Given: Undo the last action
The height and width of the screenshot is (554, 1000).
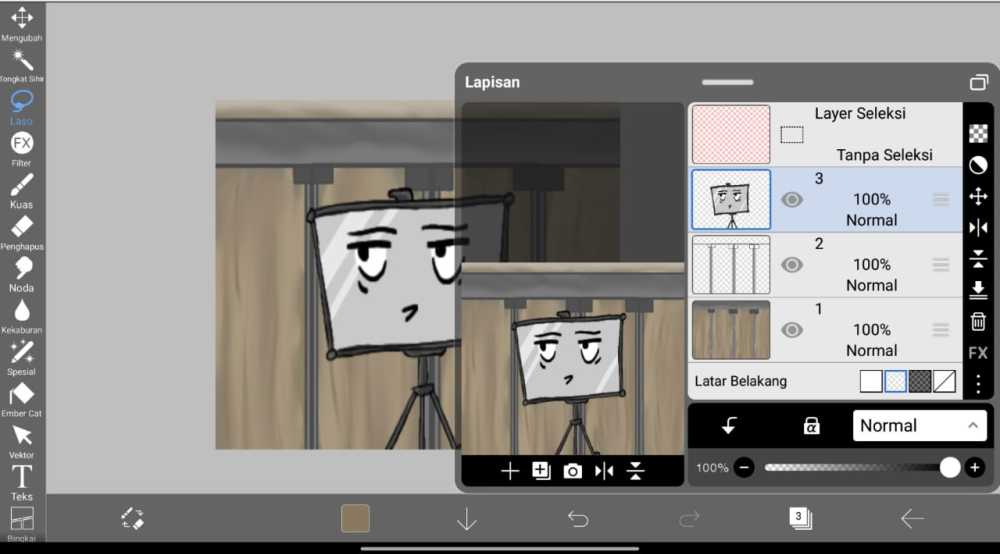Looking at the screenshot, I should pos(578,519).
